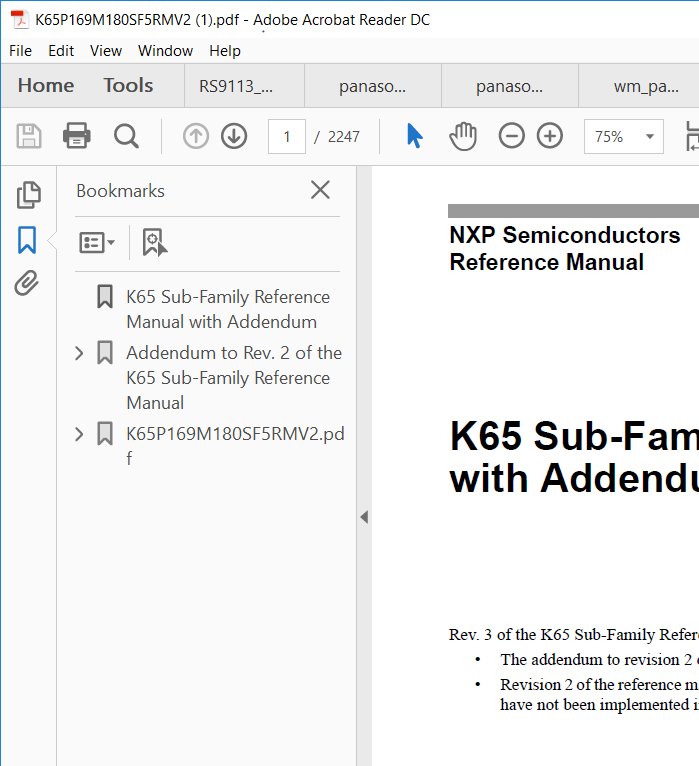The image size is (699, 766).
Task: Switch to the Tools tab
Action: point(128,85)
